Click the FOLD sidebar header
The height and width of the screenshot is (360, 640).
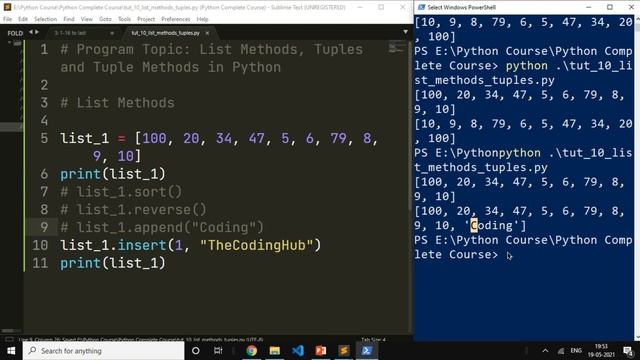coord(15,33)
